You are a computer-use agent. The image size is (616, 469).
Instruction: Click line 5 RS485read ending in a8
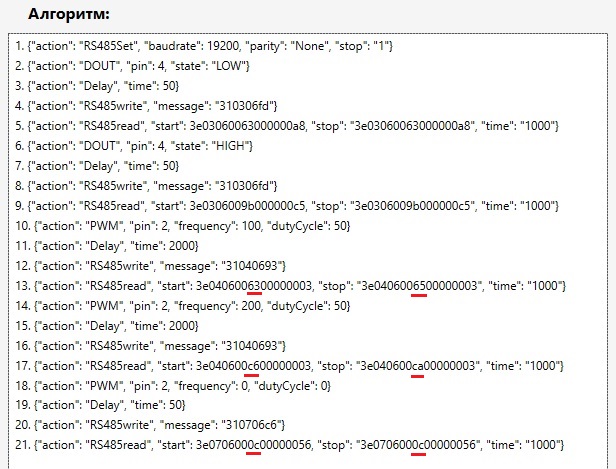click(x=288, y=125)
